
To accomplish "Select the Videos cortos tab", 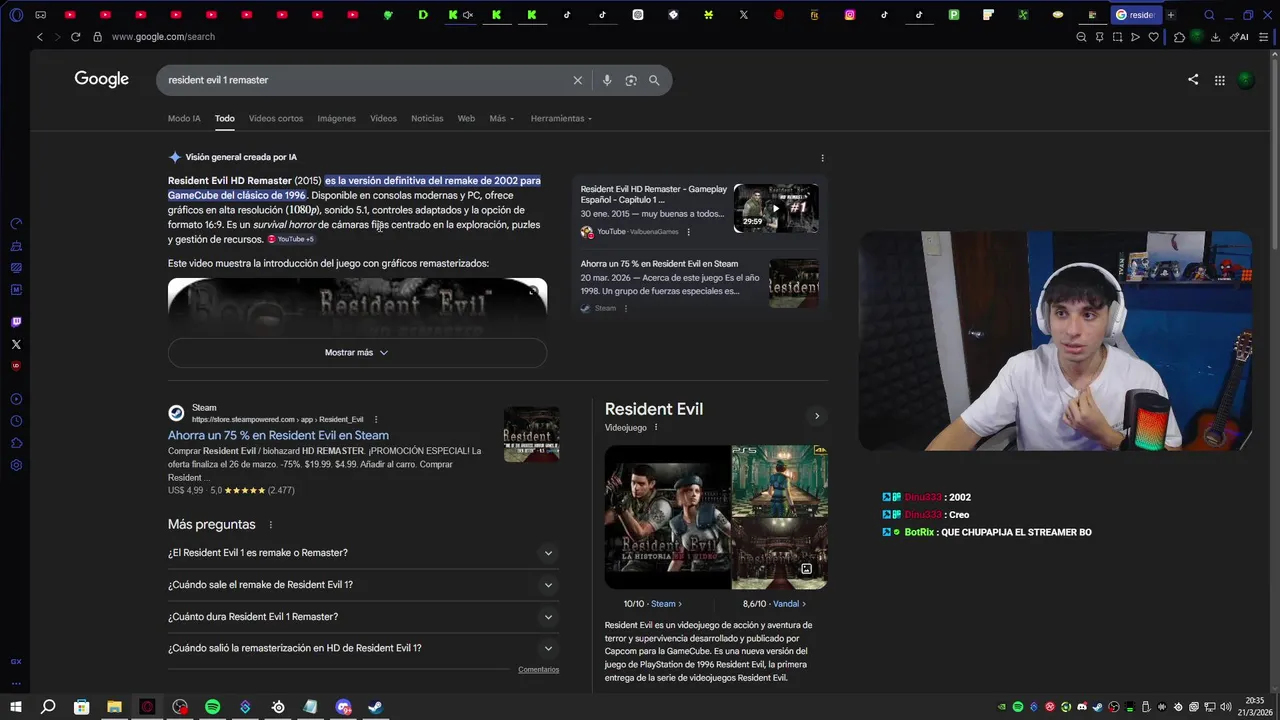I will (x=276, y=118).
